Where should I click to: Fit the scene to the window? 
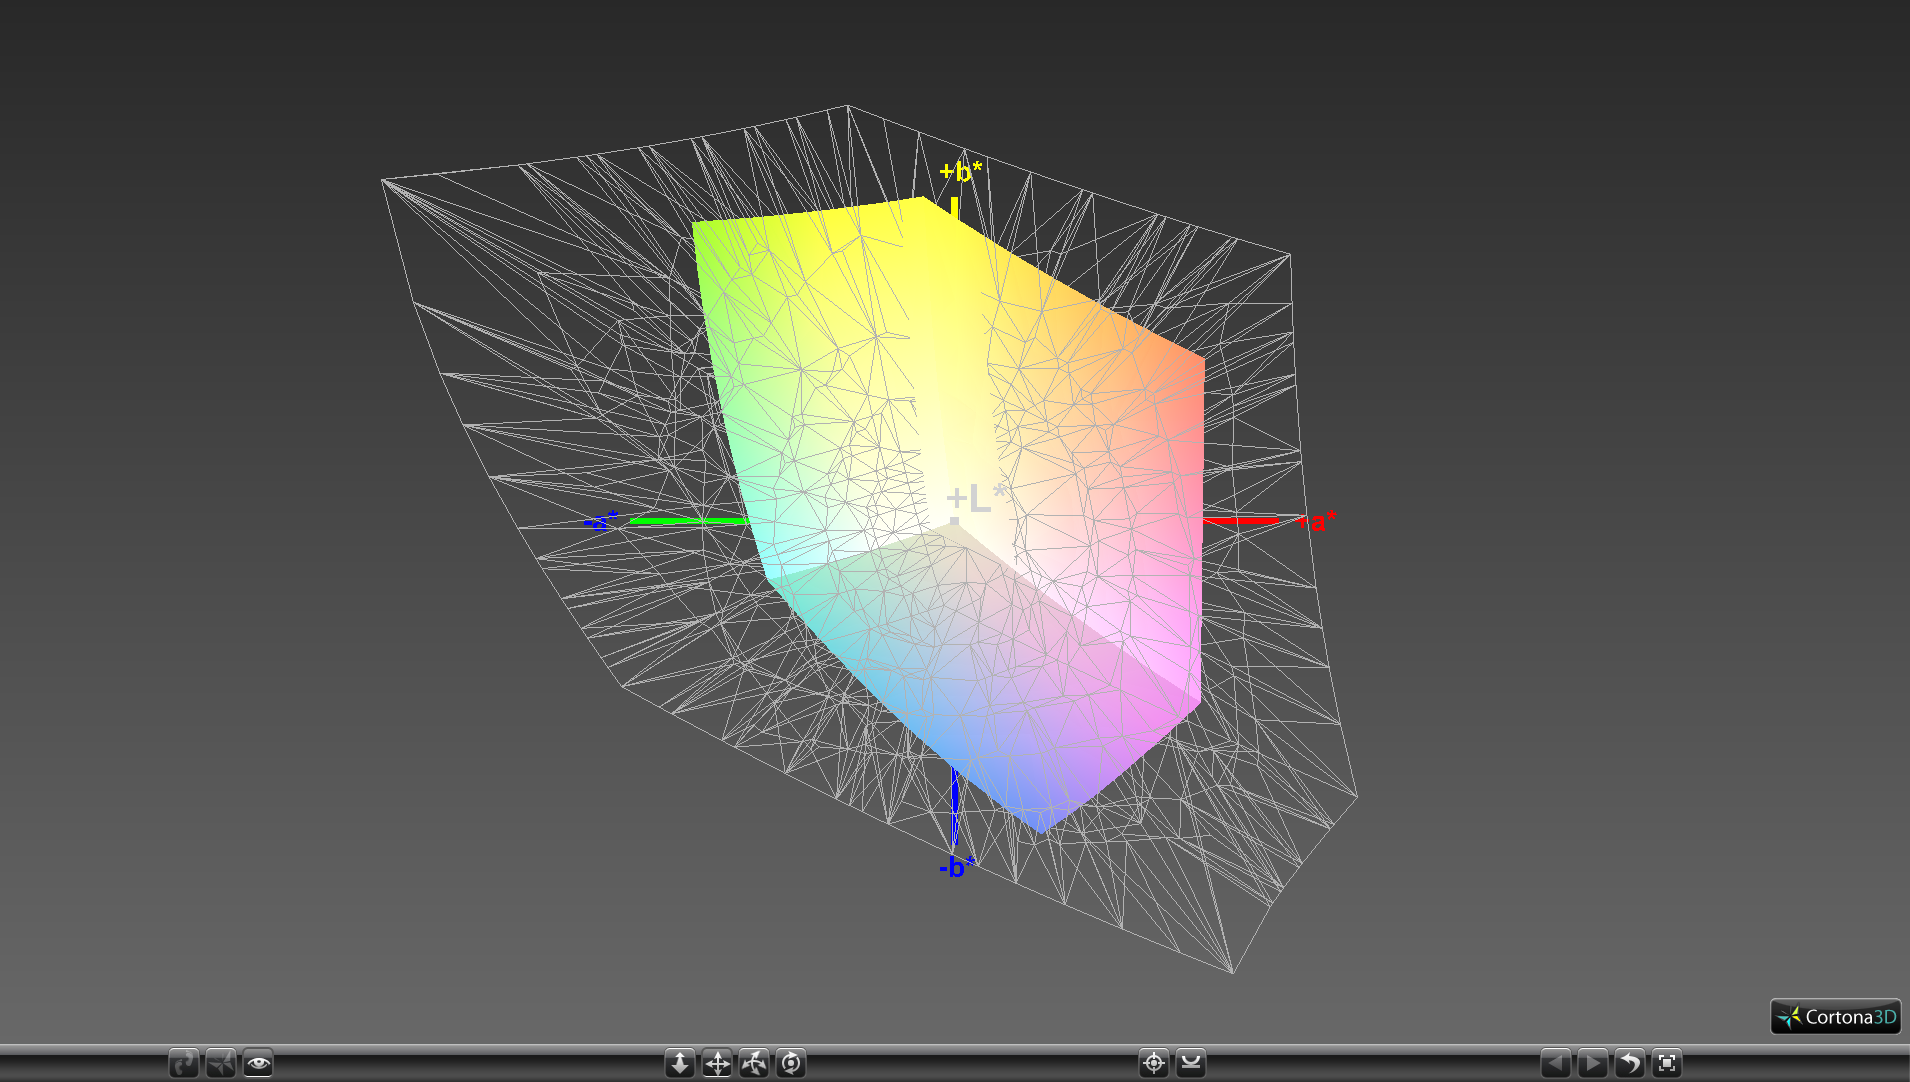(x=1667, y=1063)
